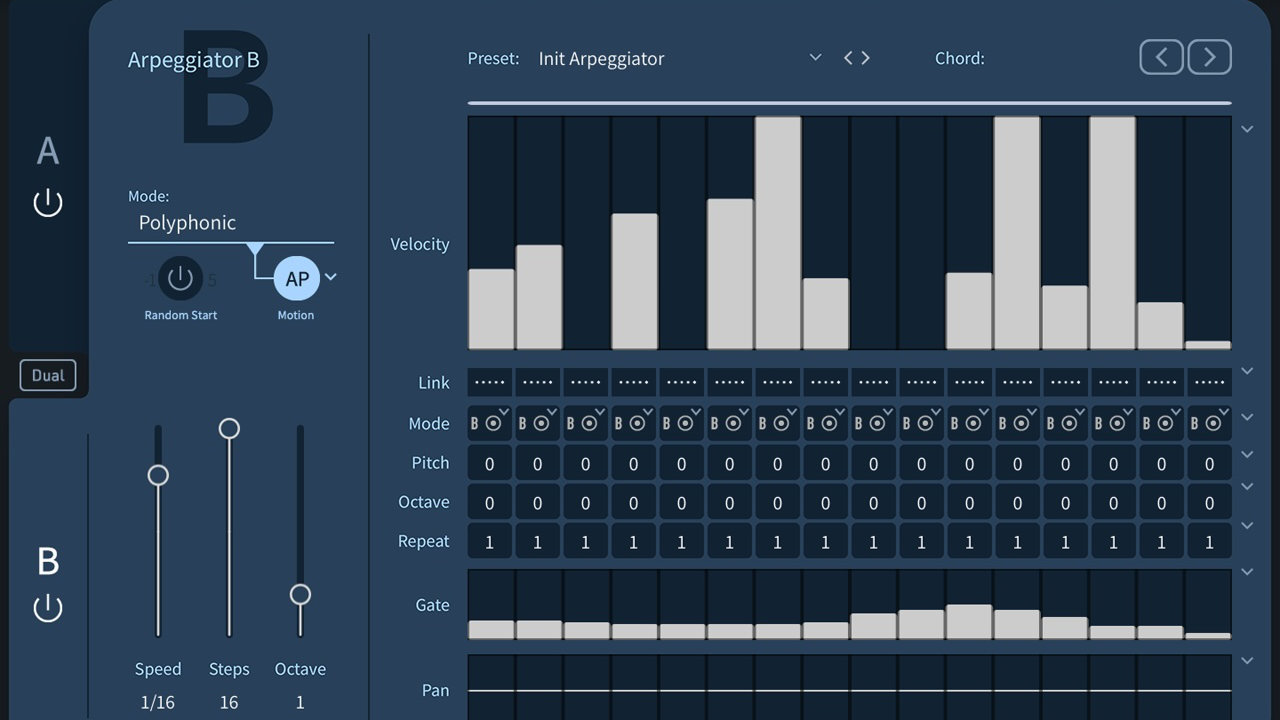Adjust the Steps slider handle

point(229,428)
